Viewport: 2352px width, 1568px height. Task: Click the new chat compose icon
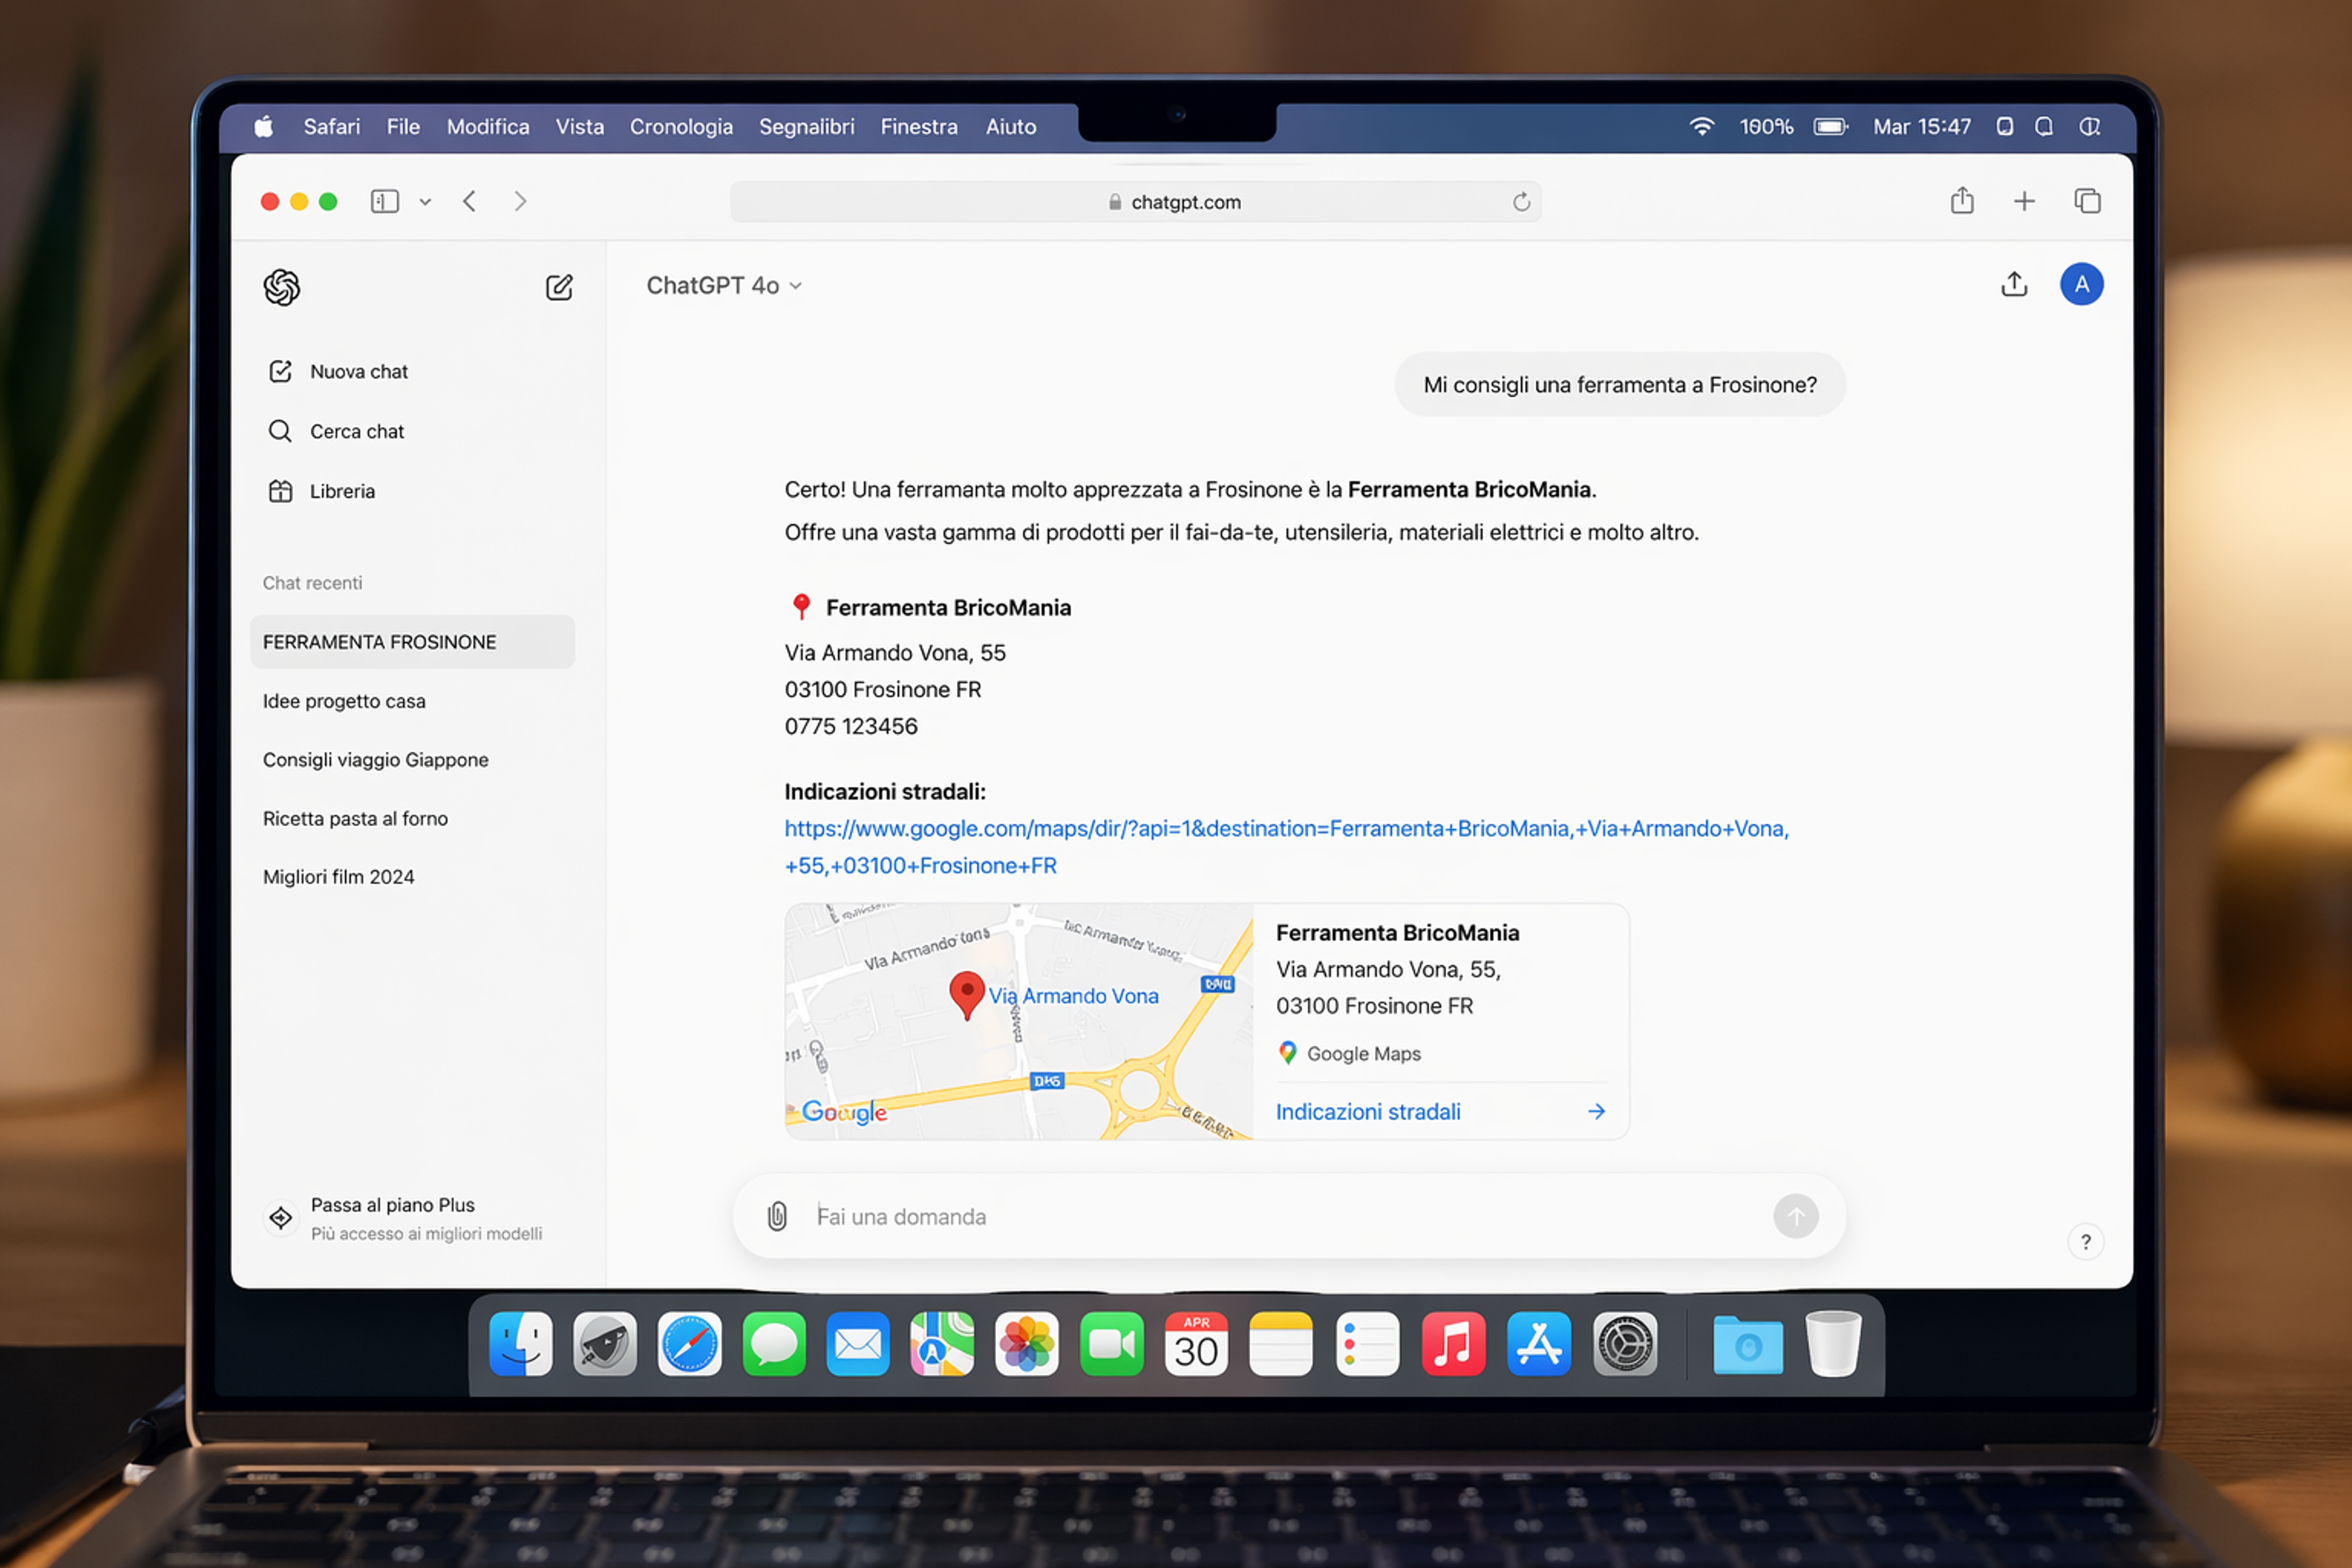coord(559,288)
